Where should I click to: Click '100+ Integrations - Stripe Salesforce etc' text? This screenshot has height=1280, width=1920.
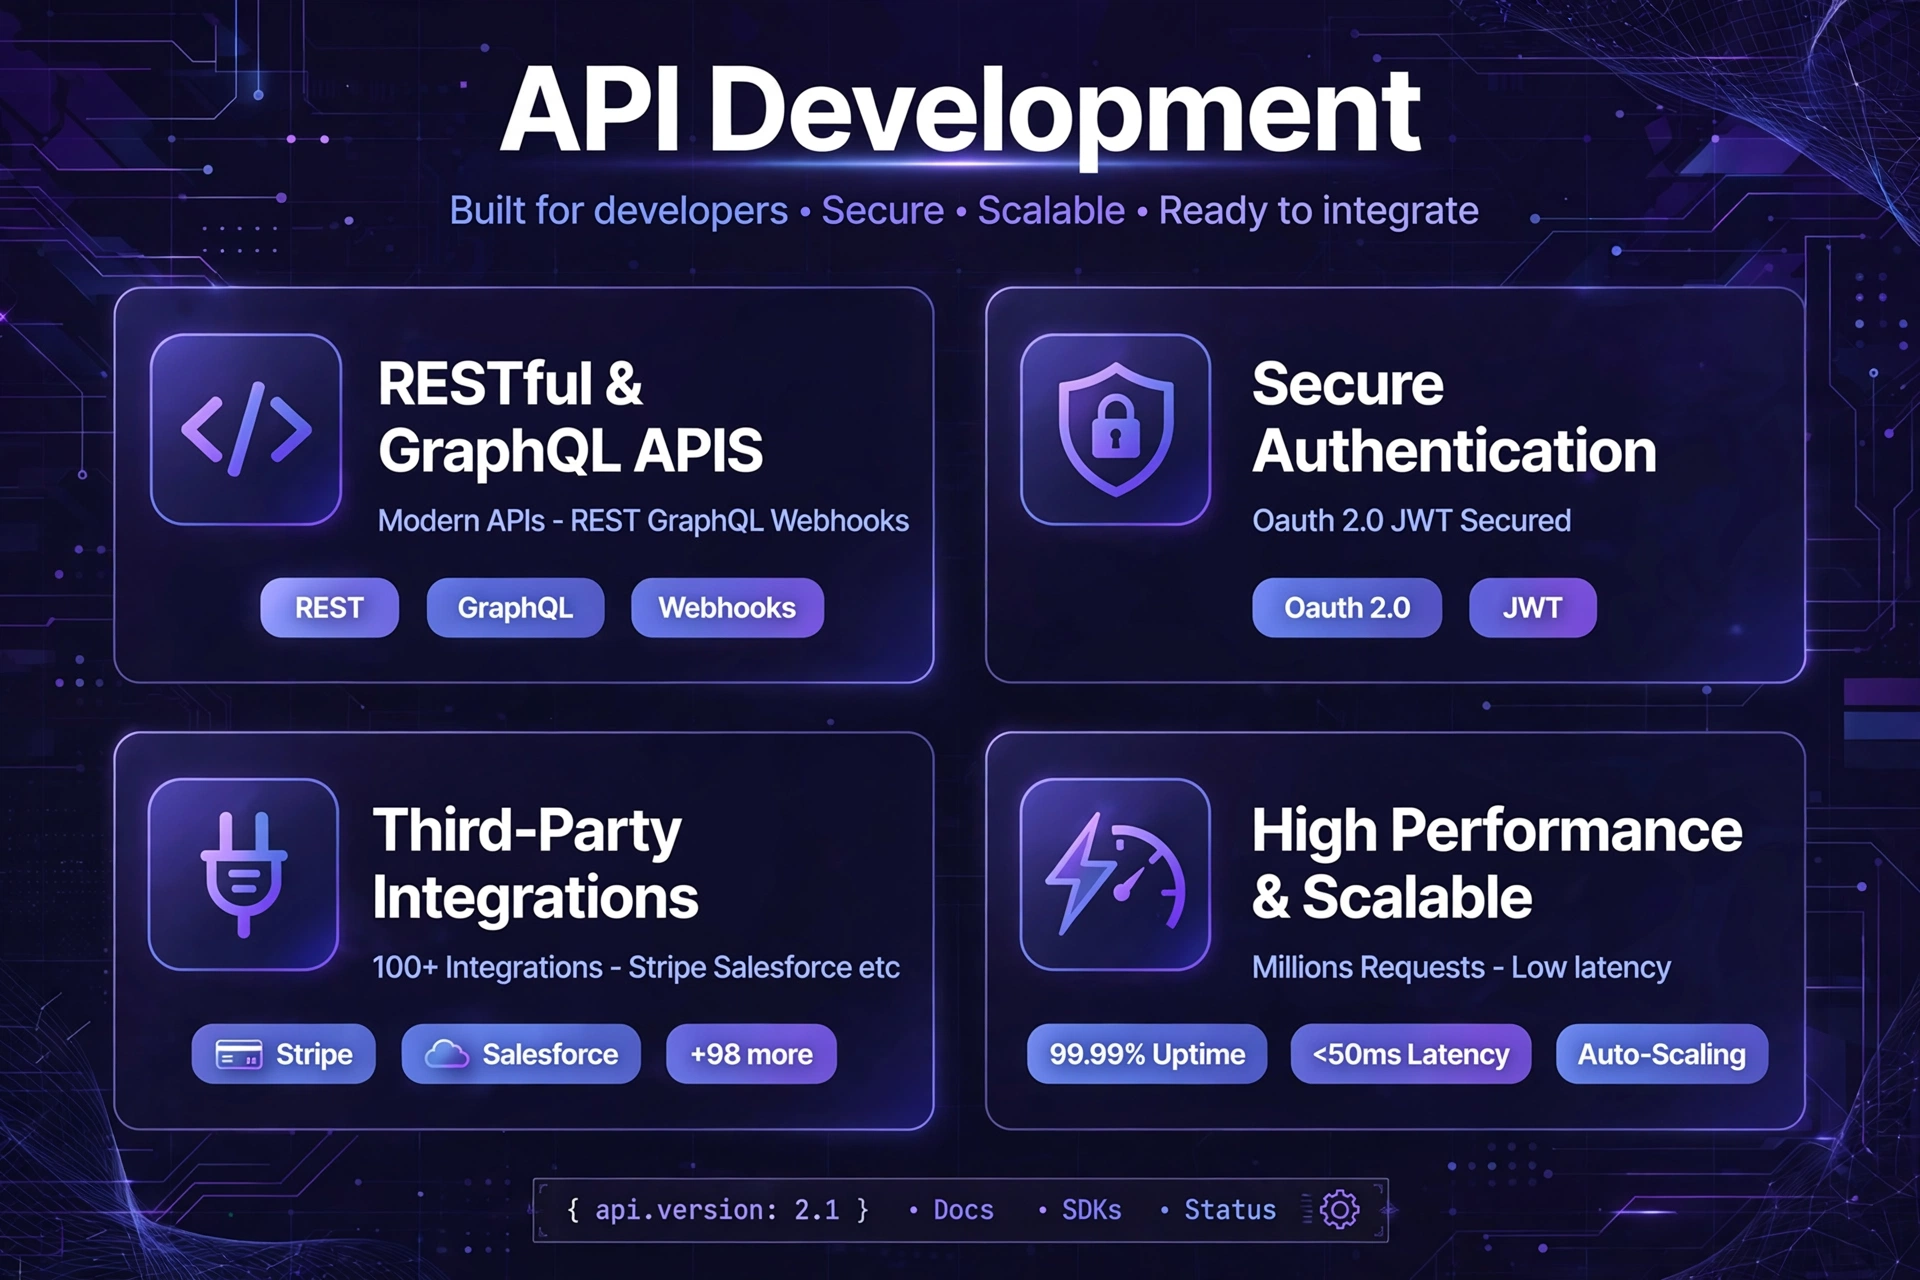tap(636, 968)
